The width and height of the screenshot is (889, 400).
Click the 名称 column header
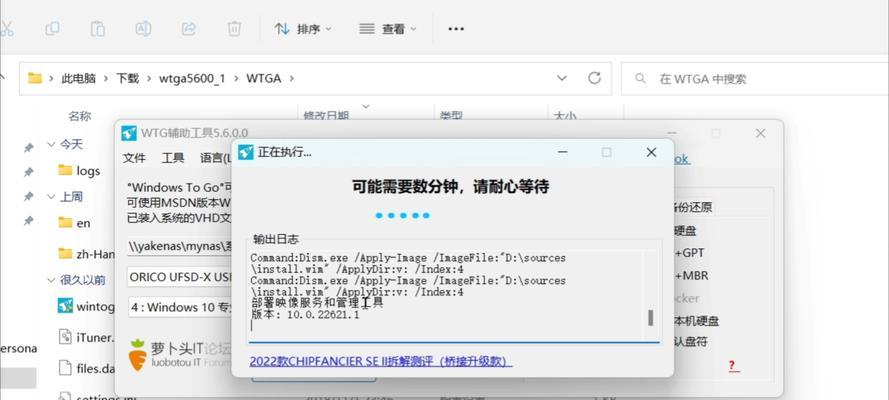pos(79,116)
